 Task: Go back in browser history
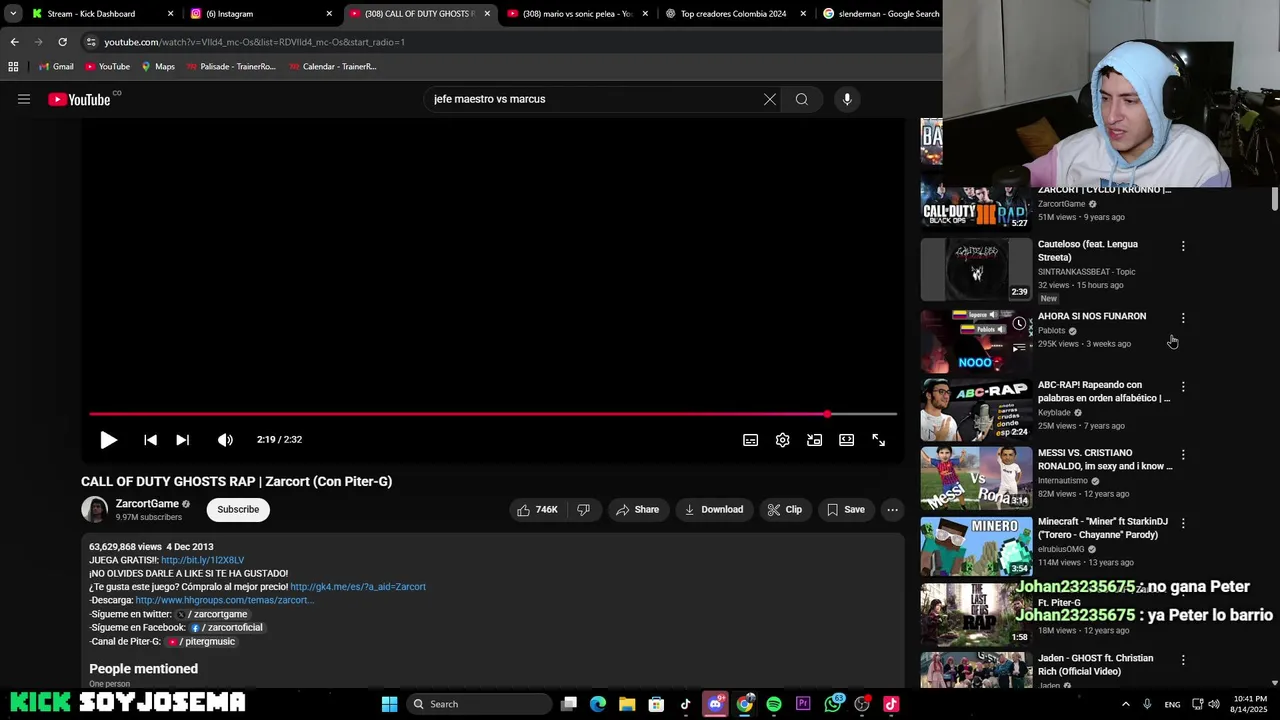click(14, 42)
